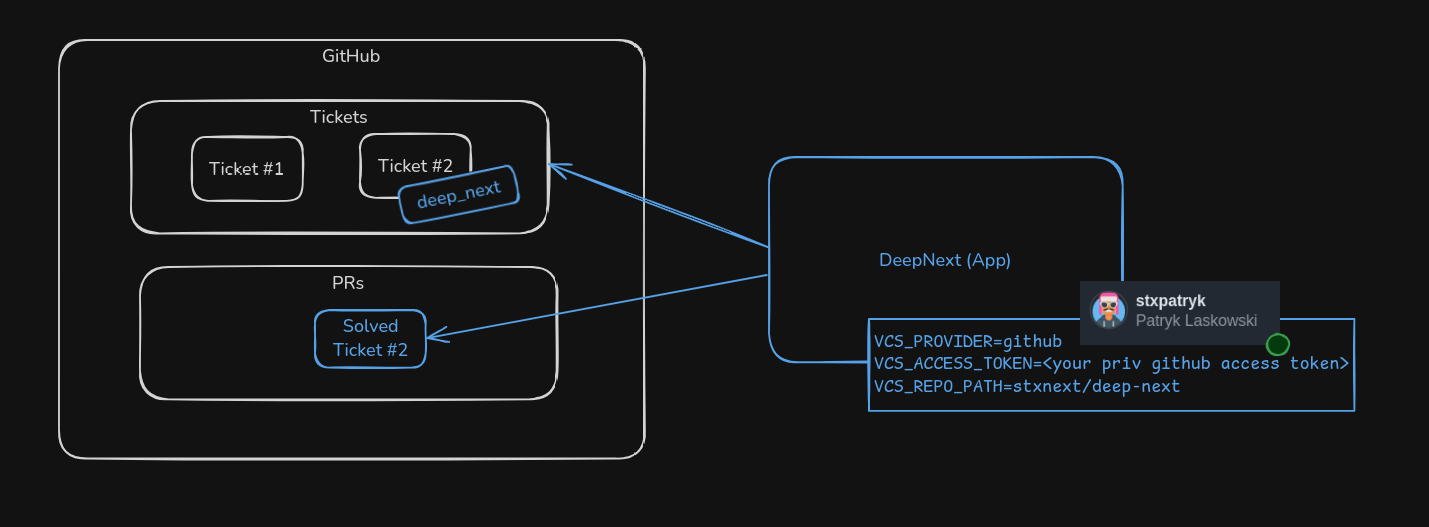Click 'VCS_REPO_PATH=stxnext/deep-next' line
Screen dimensions: 1429x527
click(1027, 386)
